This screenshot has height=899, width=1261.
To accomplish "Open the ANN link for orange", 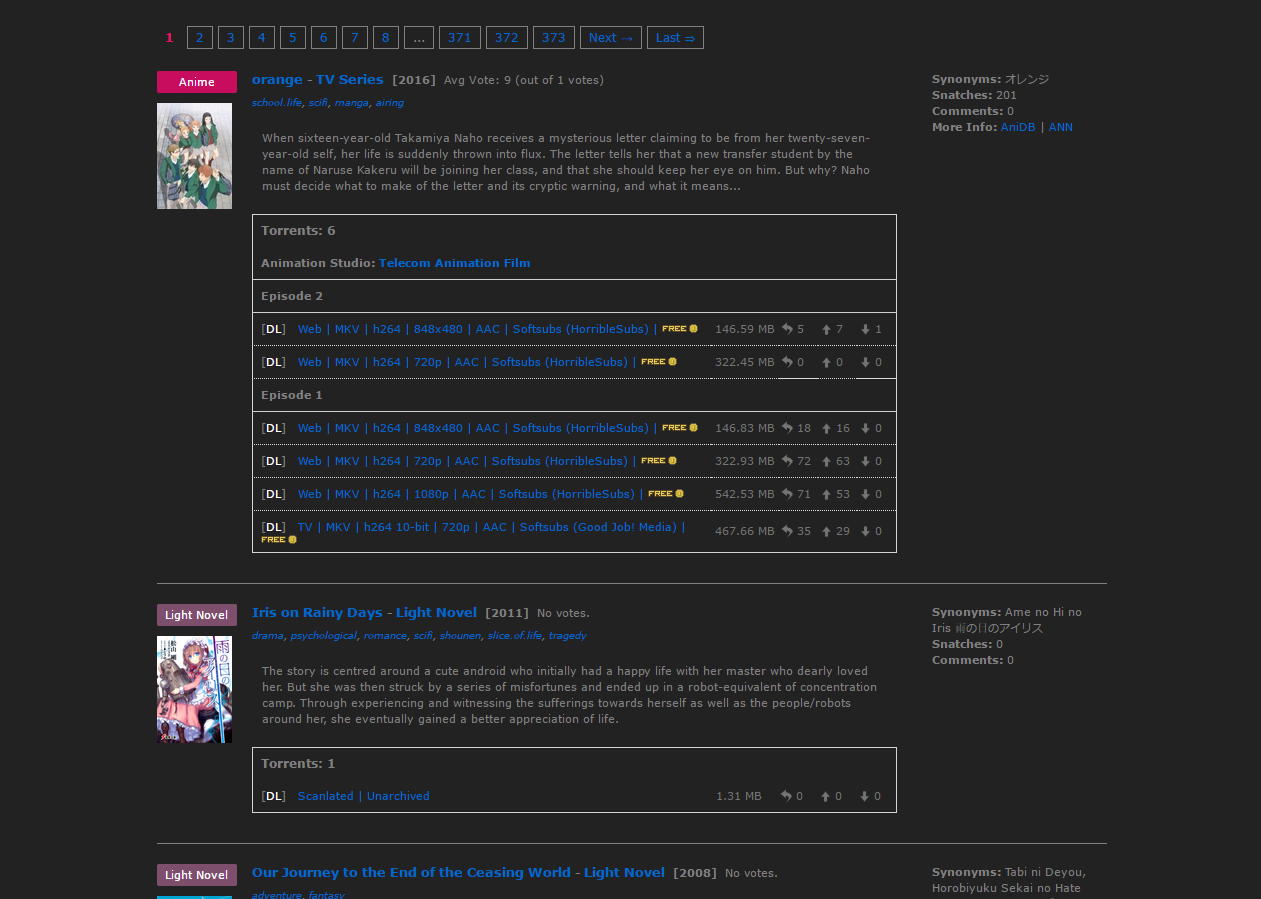I will pos(1060,127).
